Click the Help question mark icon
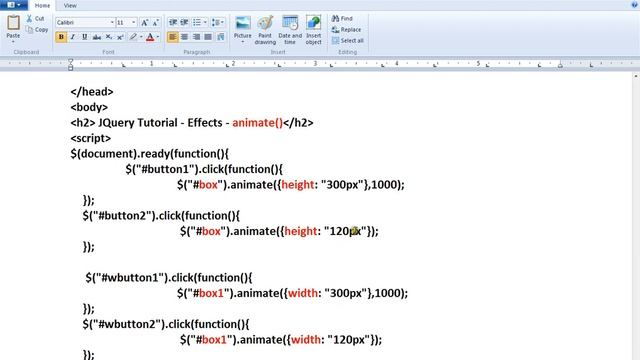The width and height of the screenshot is (640, 360). click(x=635, y=4)
